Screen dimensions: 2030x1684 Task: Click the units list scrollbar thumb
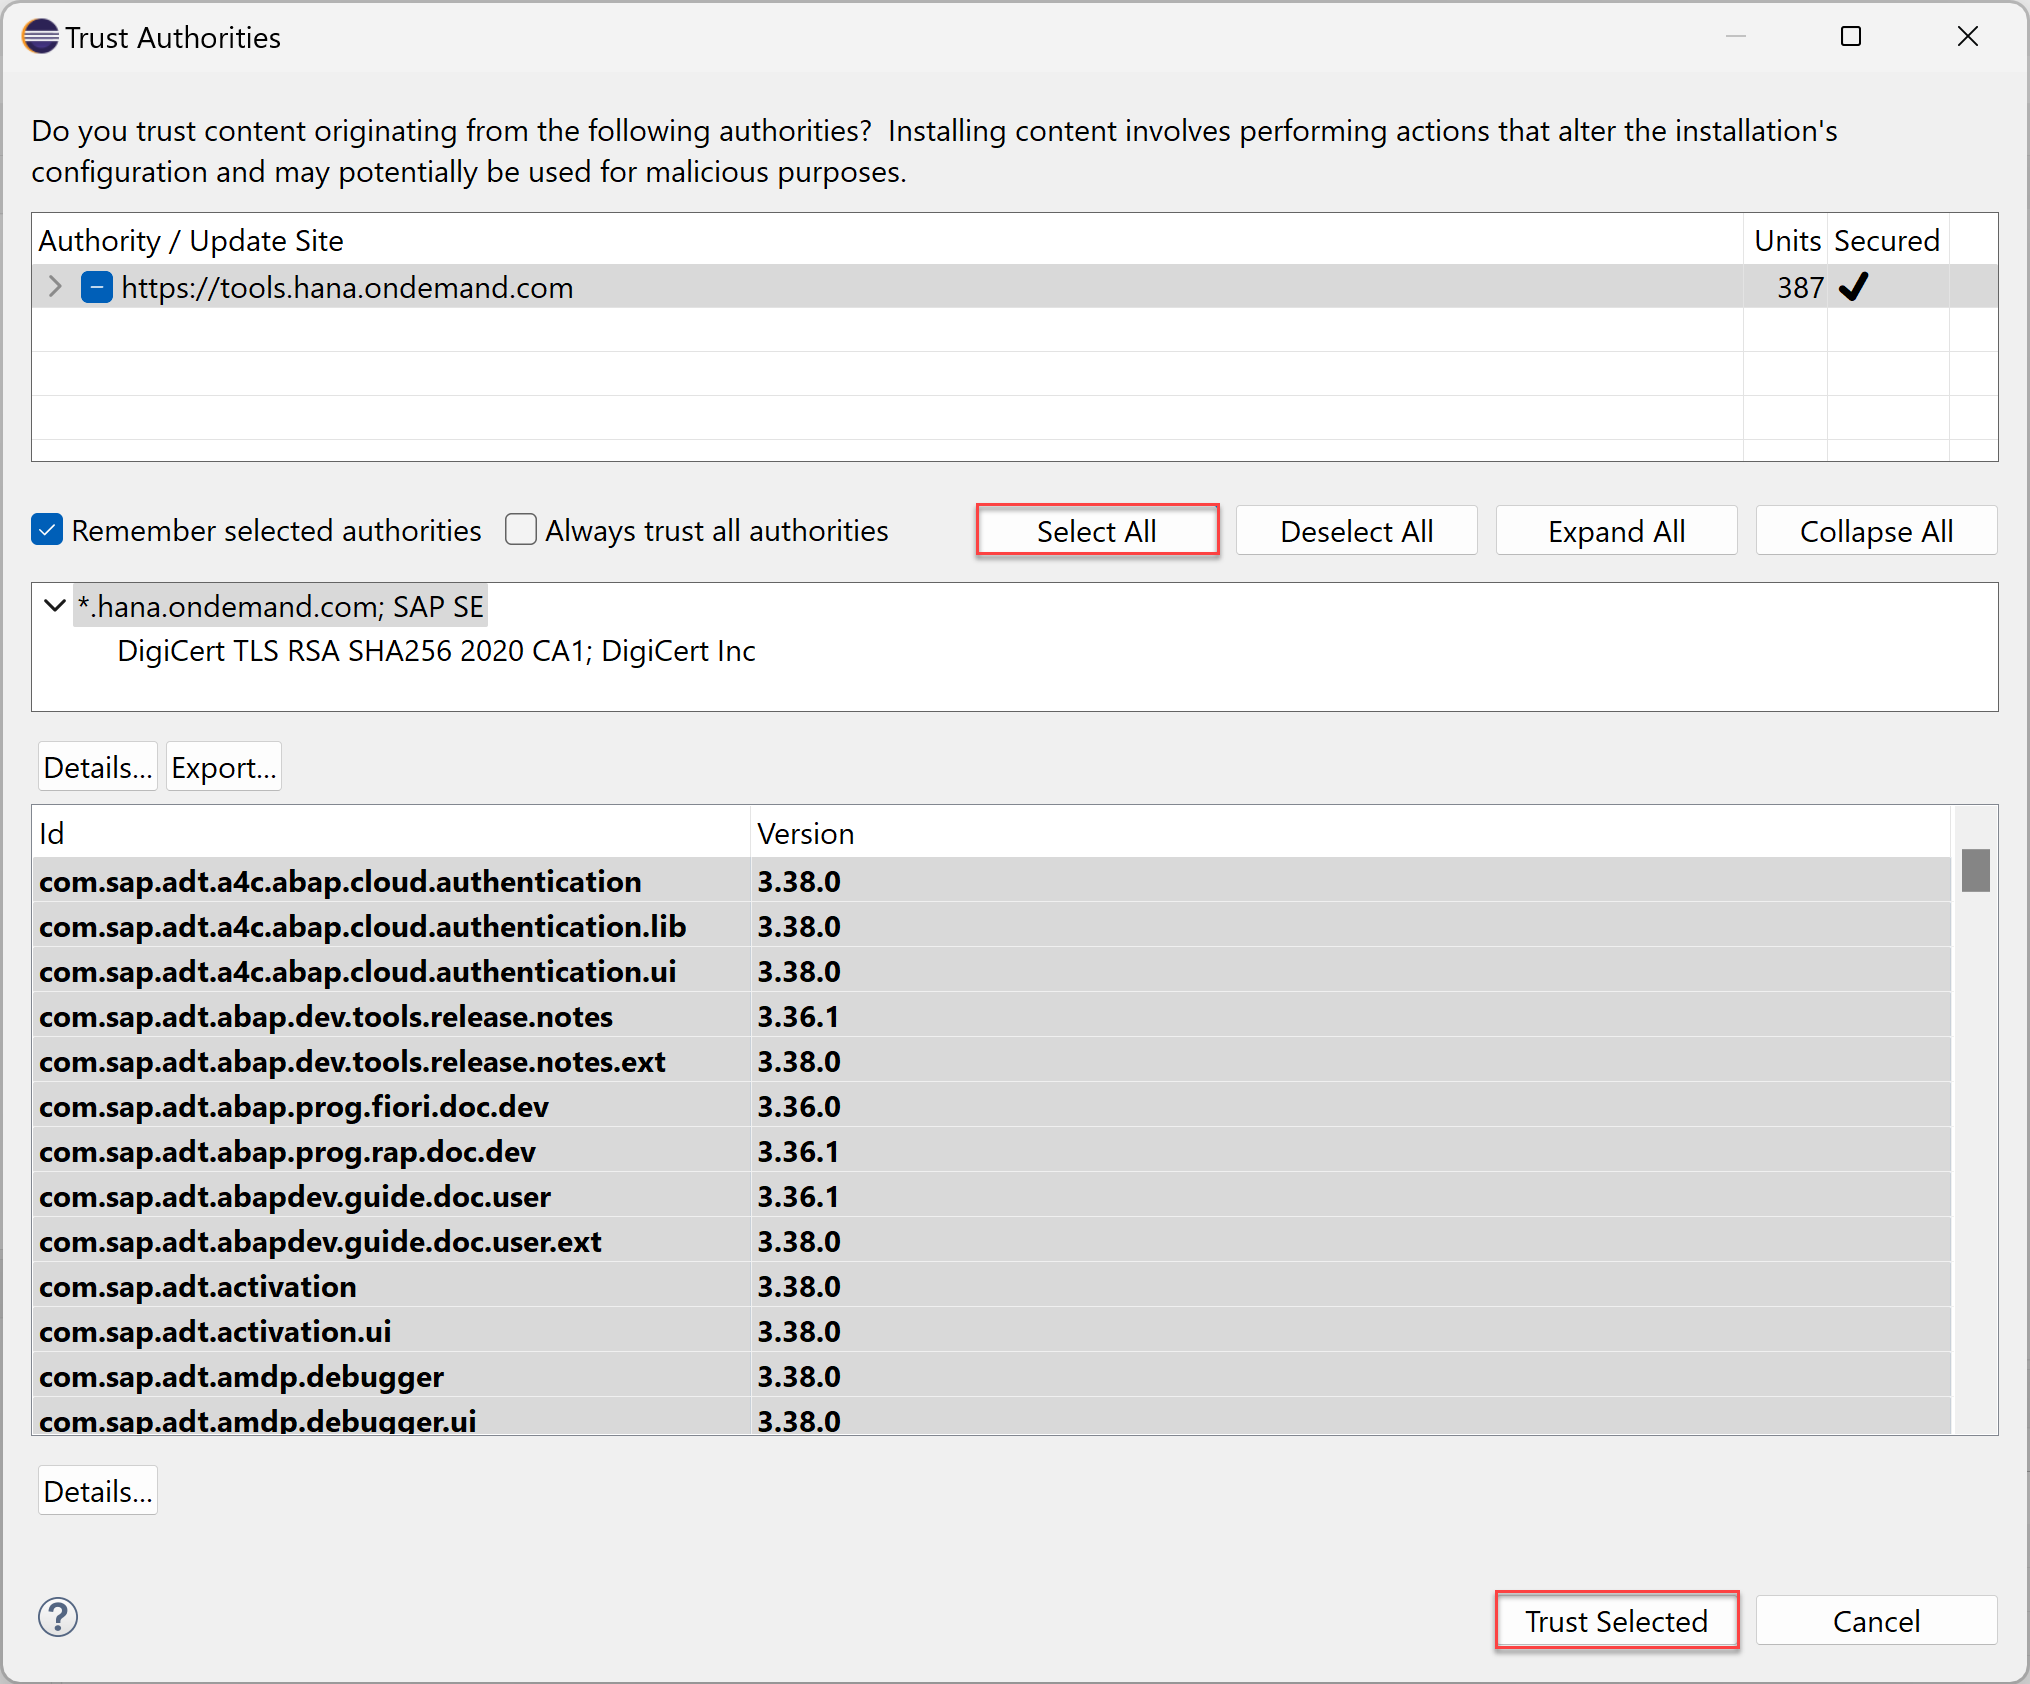pos(1975,870)
